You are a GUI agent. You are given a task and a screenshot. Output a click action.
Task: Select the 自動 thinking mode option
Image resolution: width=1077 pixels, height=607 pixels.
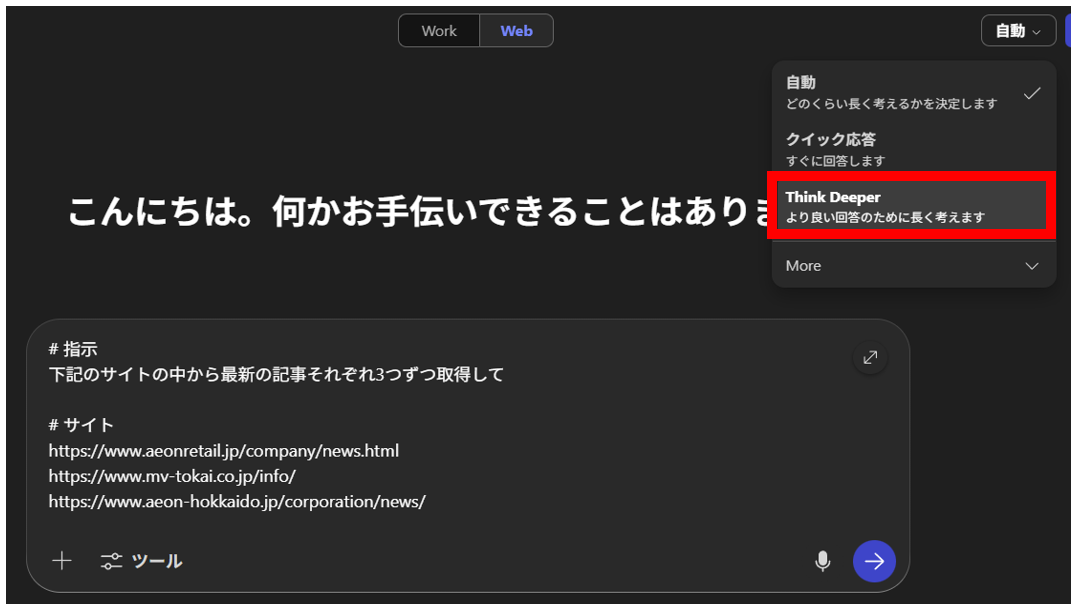click(x=914, y=93)
